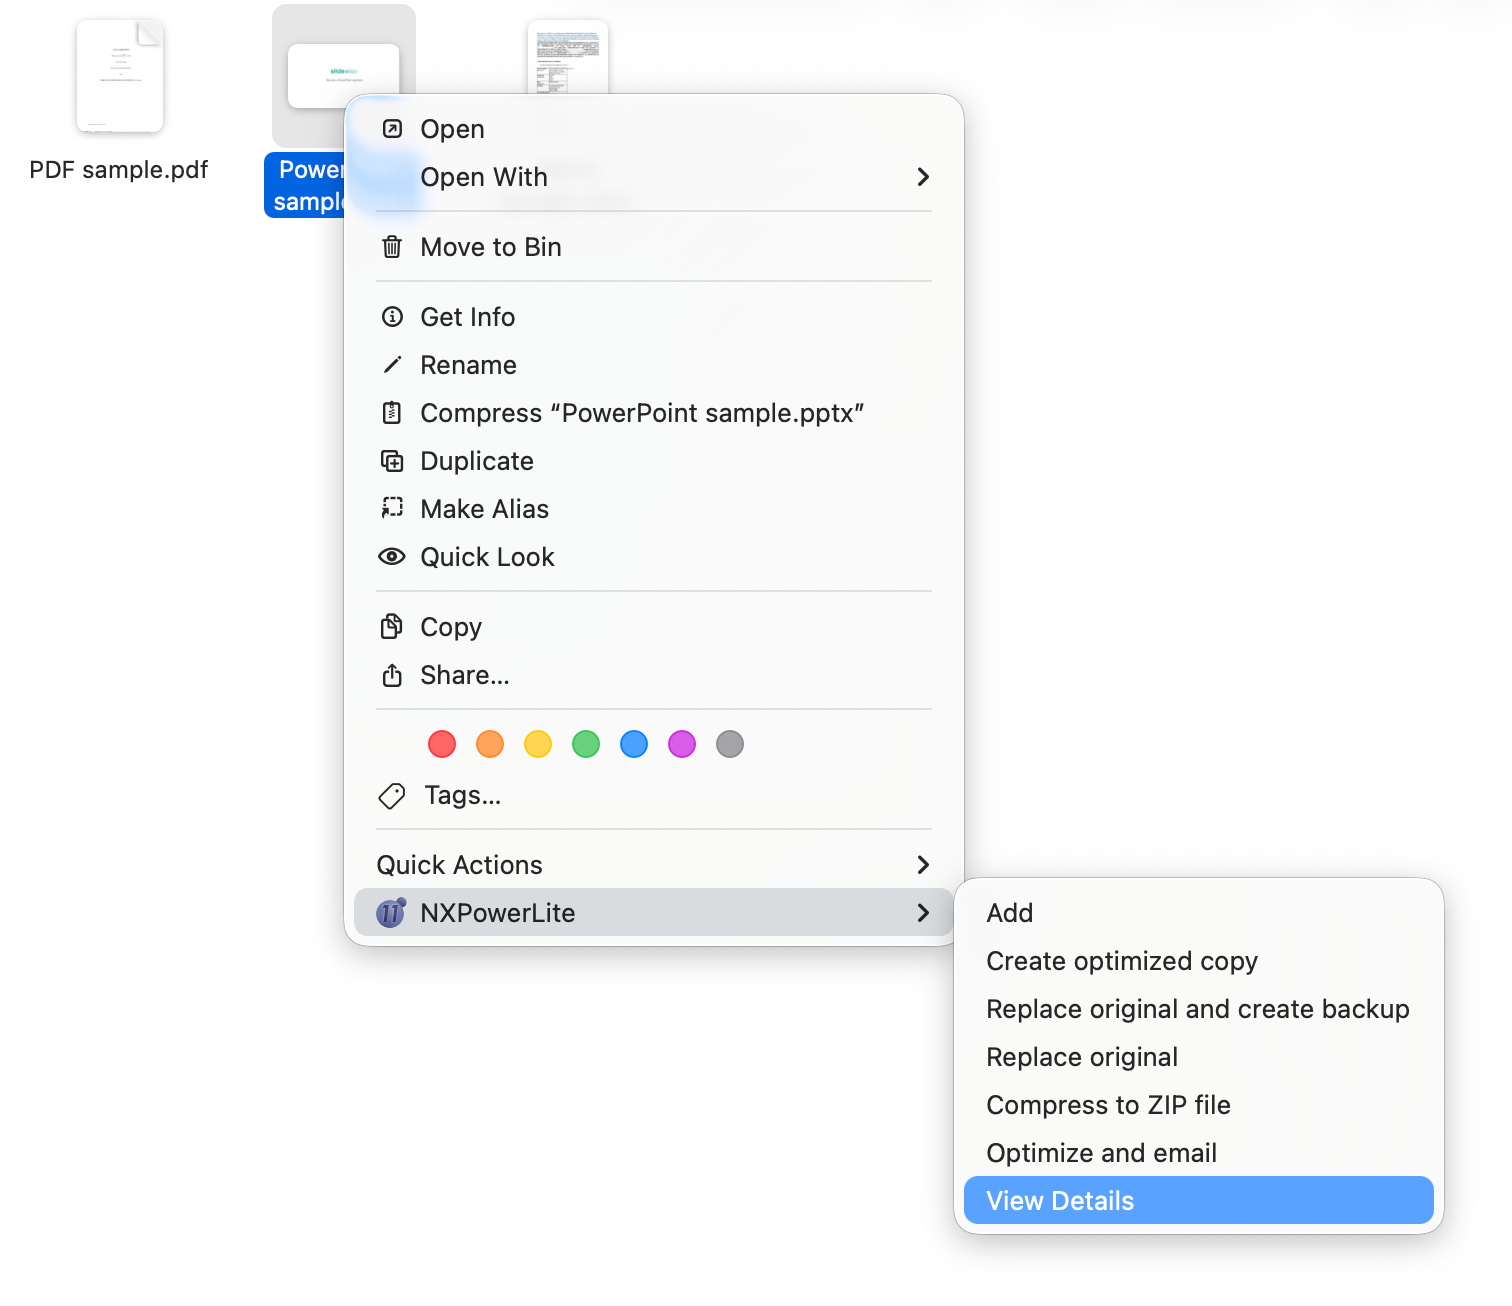This screenshot has width=1512, height=1306.
Task: Click the tag icon next to Tags
Action: 392,795
